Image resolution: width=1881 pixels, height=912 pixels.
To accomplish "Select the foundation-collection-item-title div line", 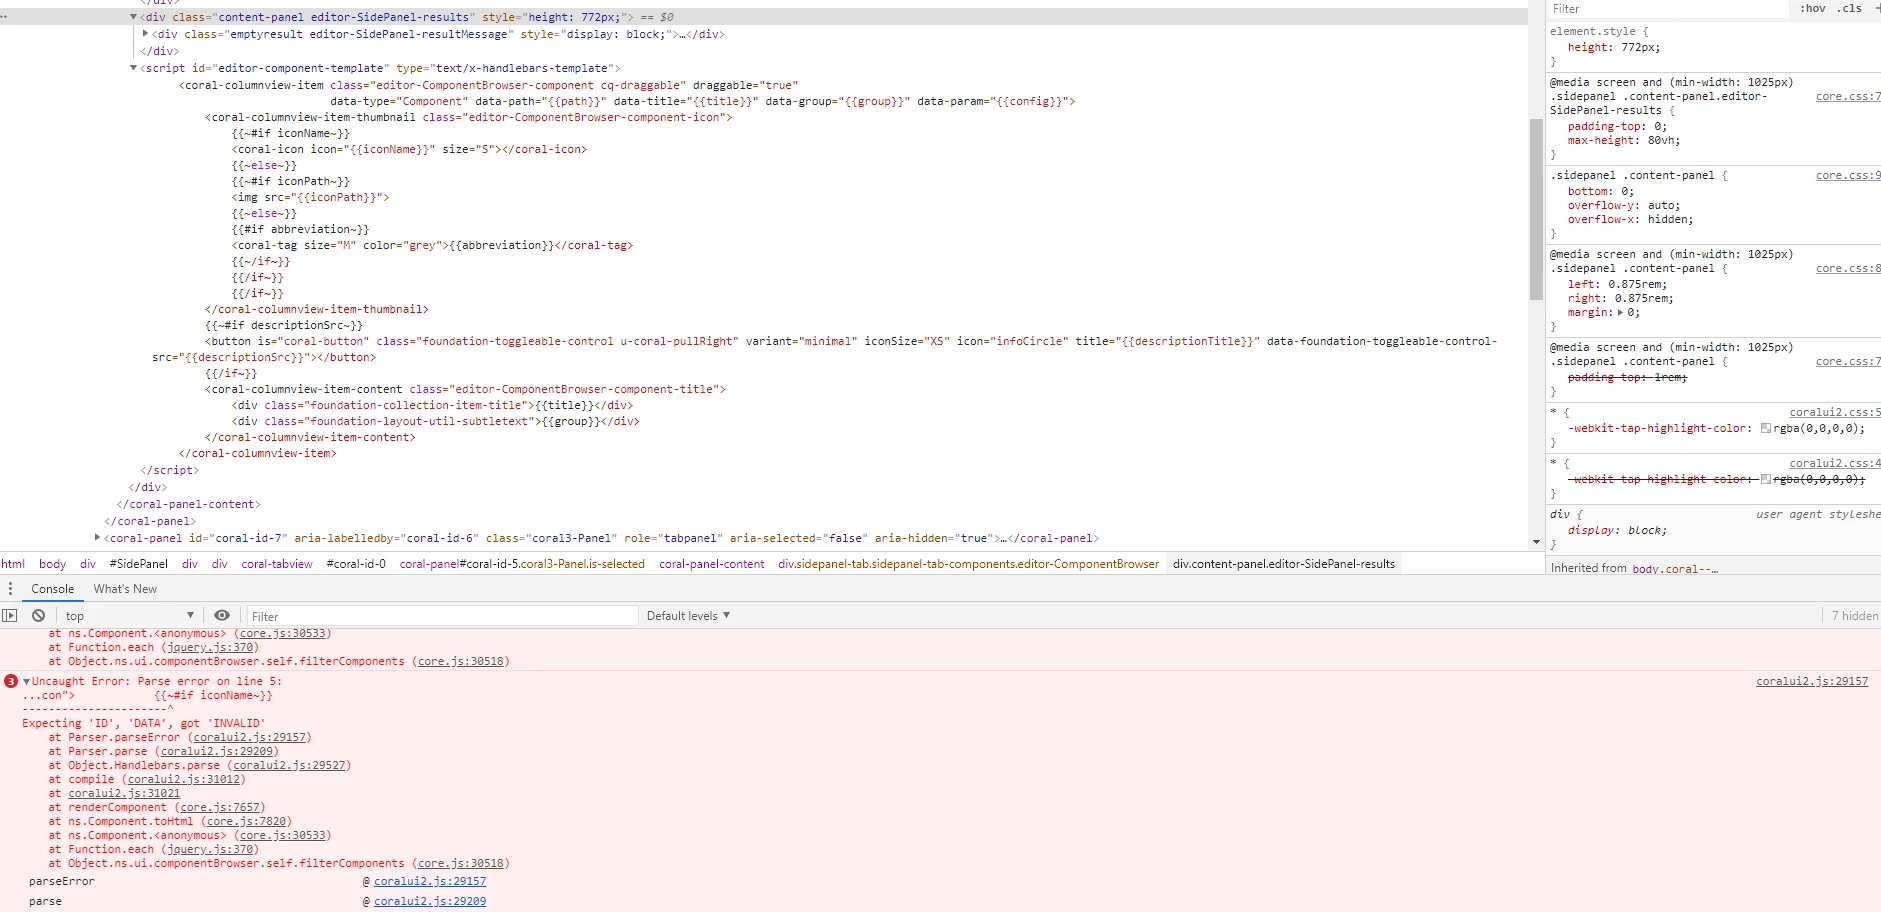I will (x=432, y=405).
